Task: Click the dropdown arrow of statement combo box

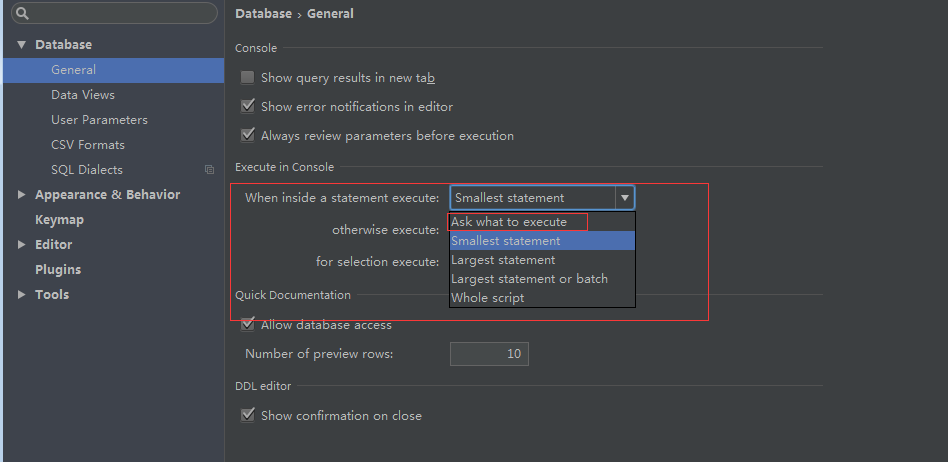Action: [x=625, y=198]
